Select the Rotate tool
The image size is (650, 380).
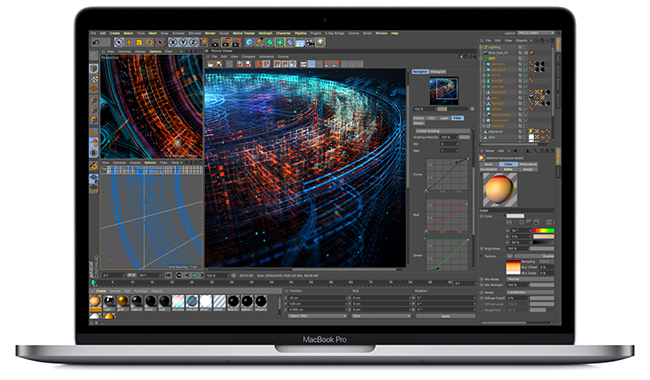pos(149,42)
